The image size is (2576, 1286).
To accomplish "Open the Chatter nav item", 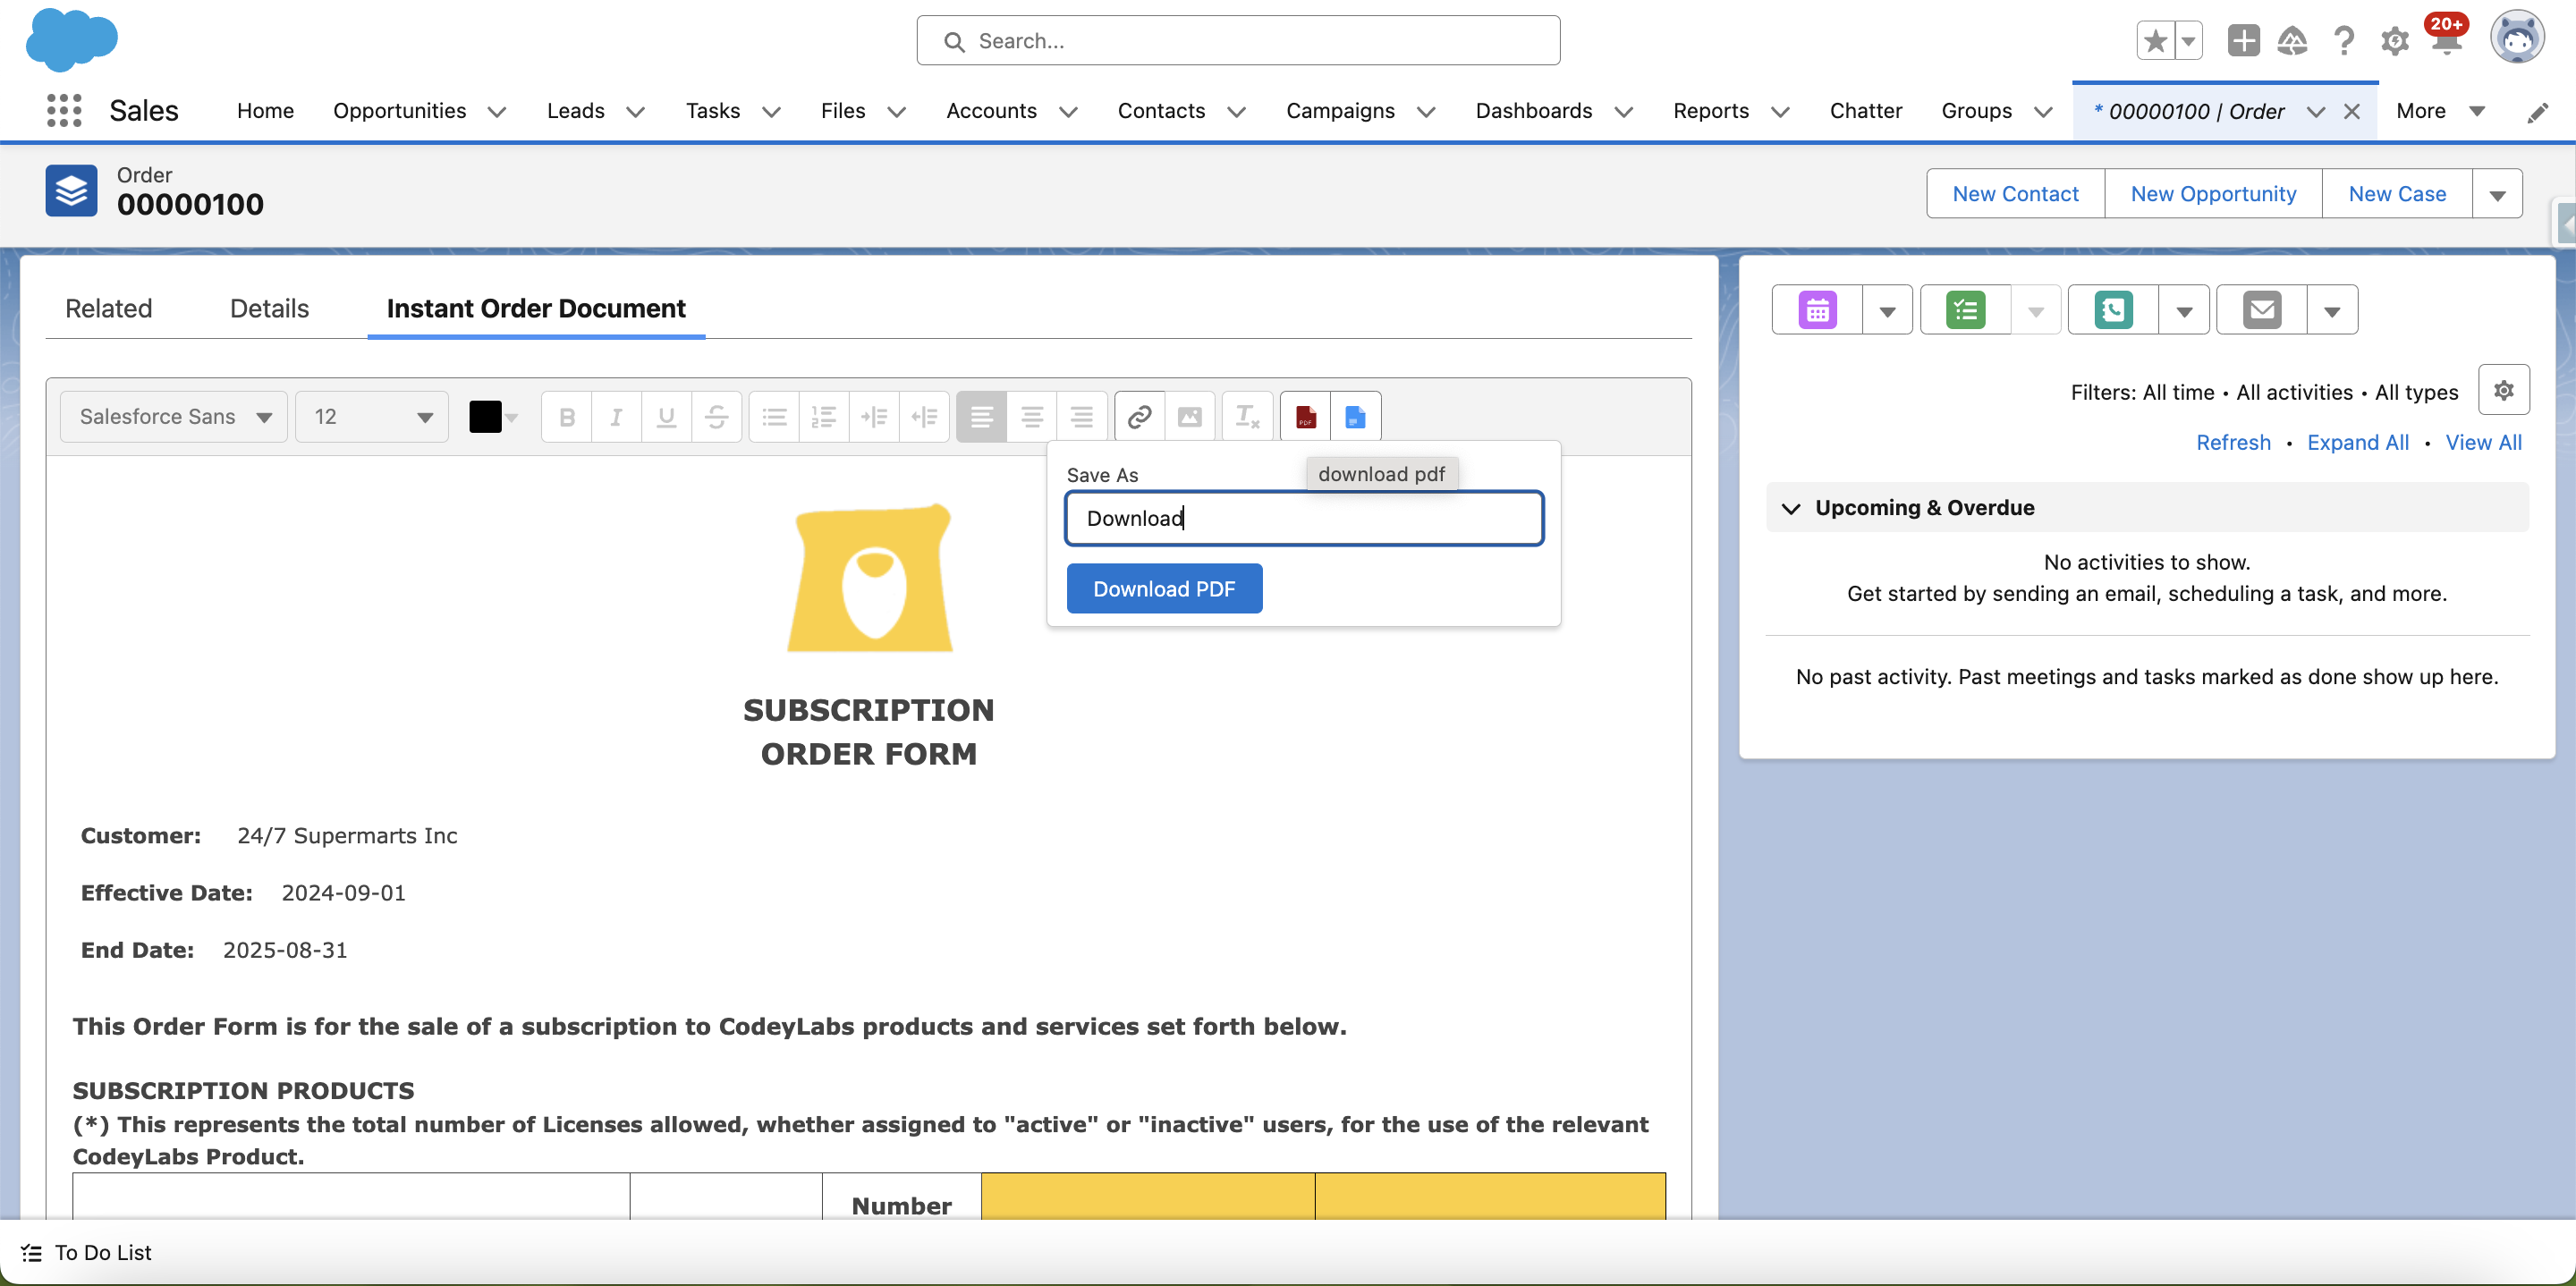I will 1865,112.
